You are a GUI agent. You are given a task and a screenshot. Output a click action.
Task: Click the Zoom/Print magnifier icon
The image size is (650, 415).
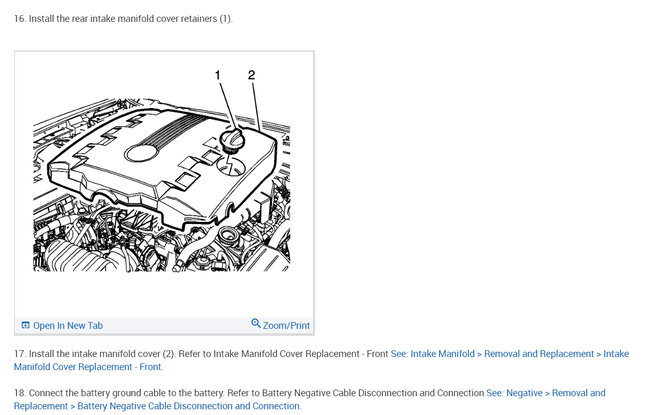tap(256, 323)
